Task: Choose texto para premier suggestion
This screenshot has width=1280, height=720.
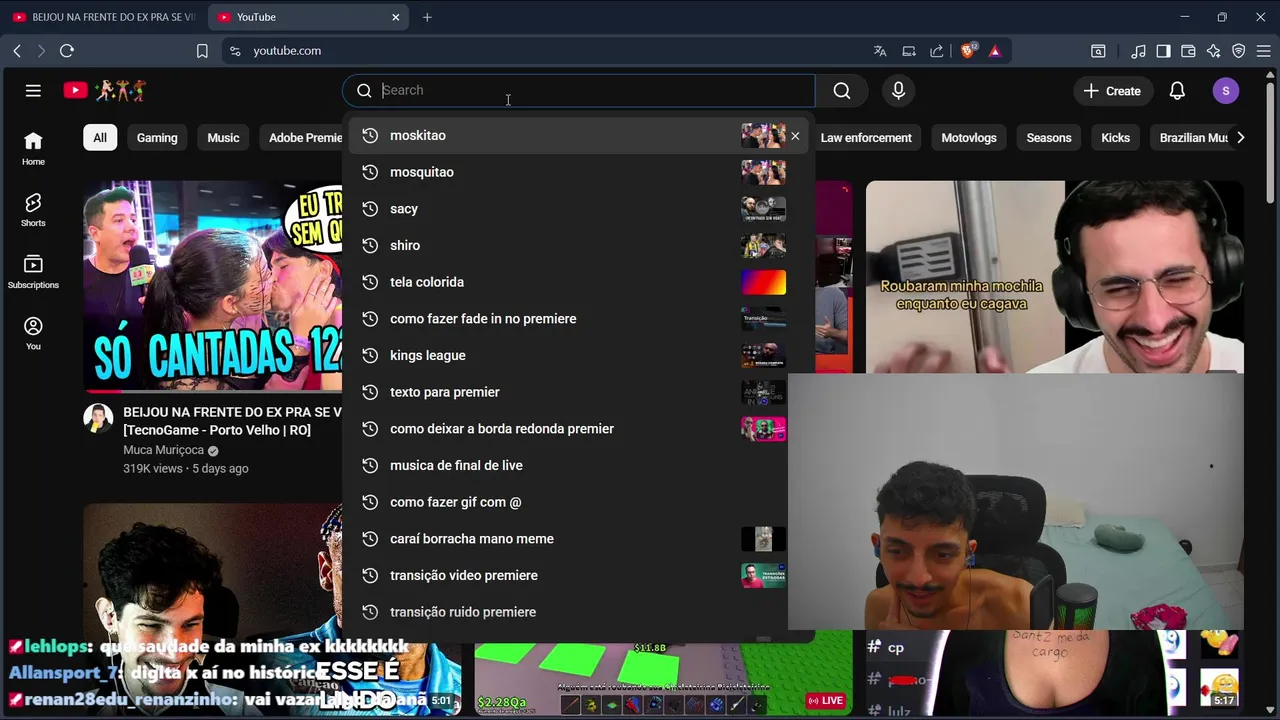Action: (567, 392)
